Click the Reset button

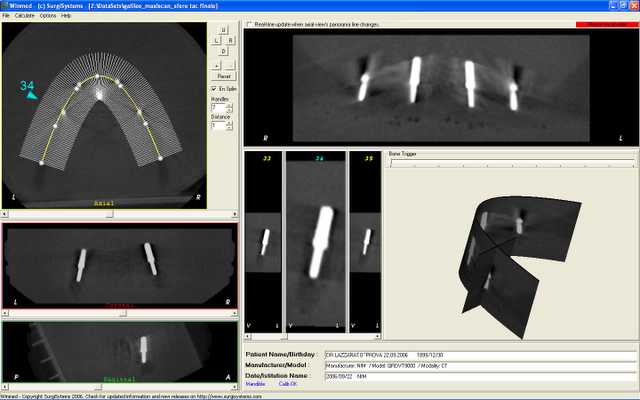224,76
